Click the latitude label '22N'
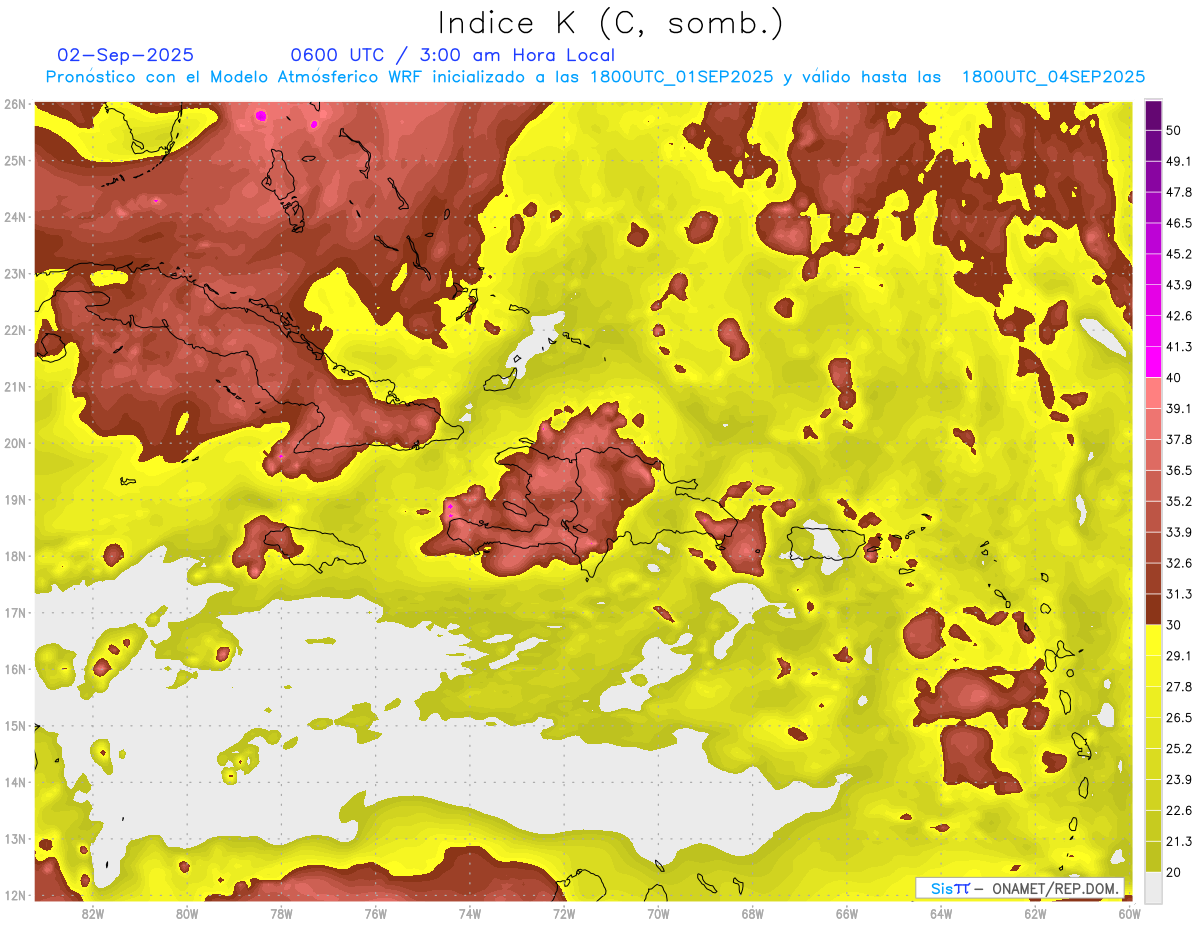Image resolution: width=1200 pixels, height=927 pixels. 15,330
